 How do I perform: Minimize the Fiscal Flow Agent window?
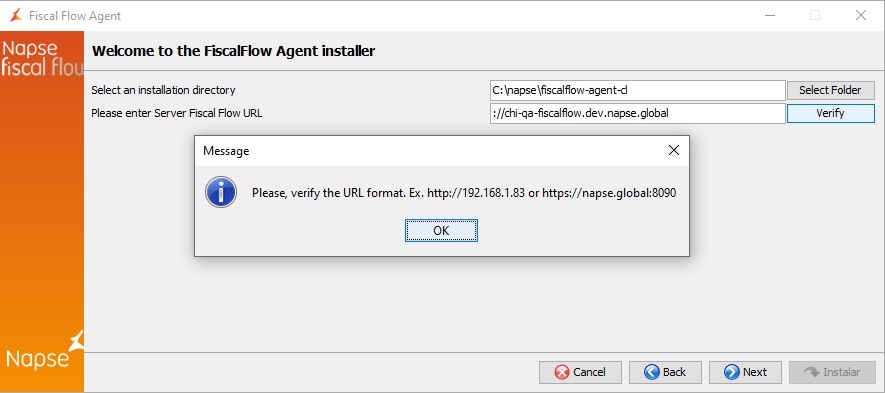coord(770,16)
